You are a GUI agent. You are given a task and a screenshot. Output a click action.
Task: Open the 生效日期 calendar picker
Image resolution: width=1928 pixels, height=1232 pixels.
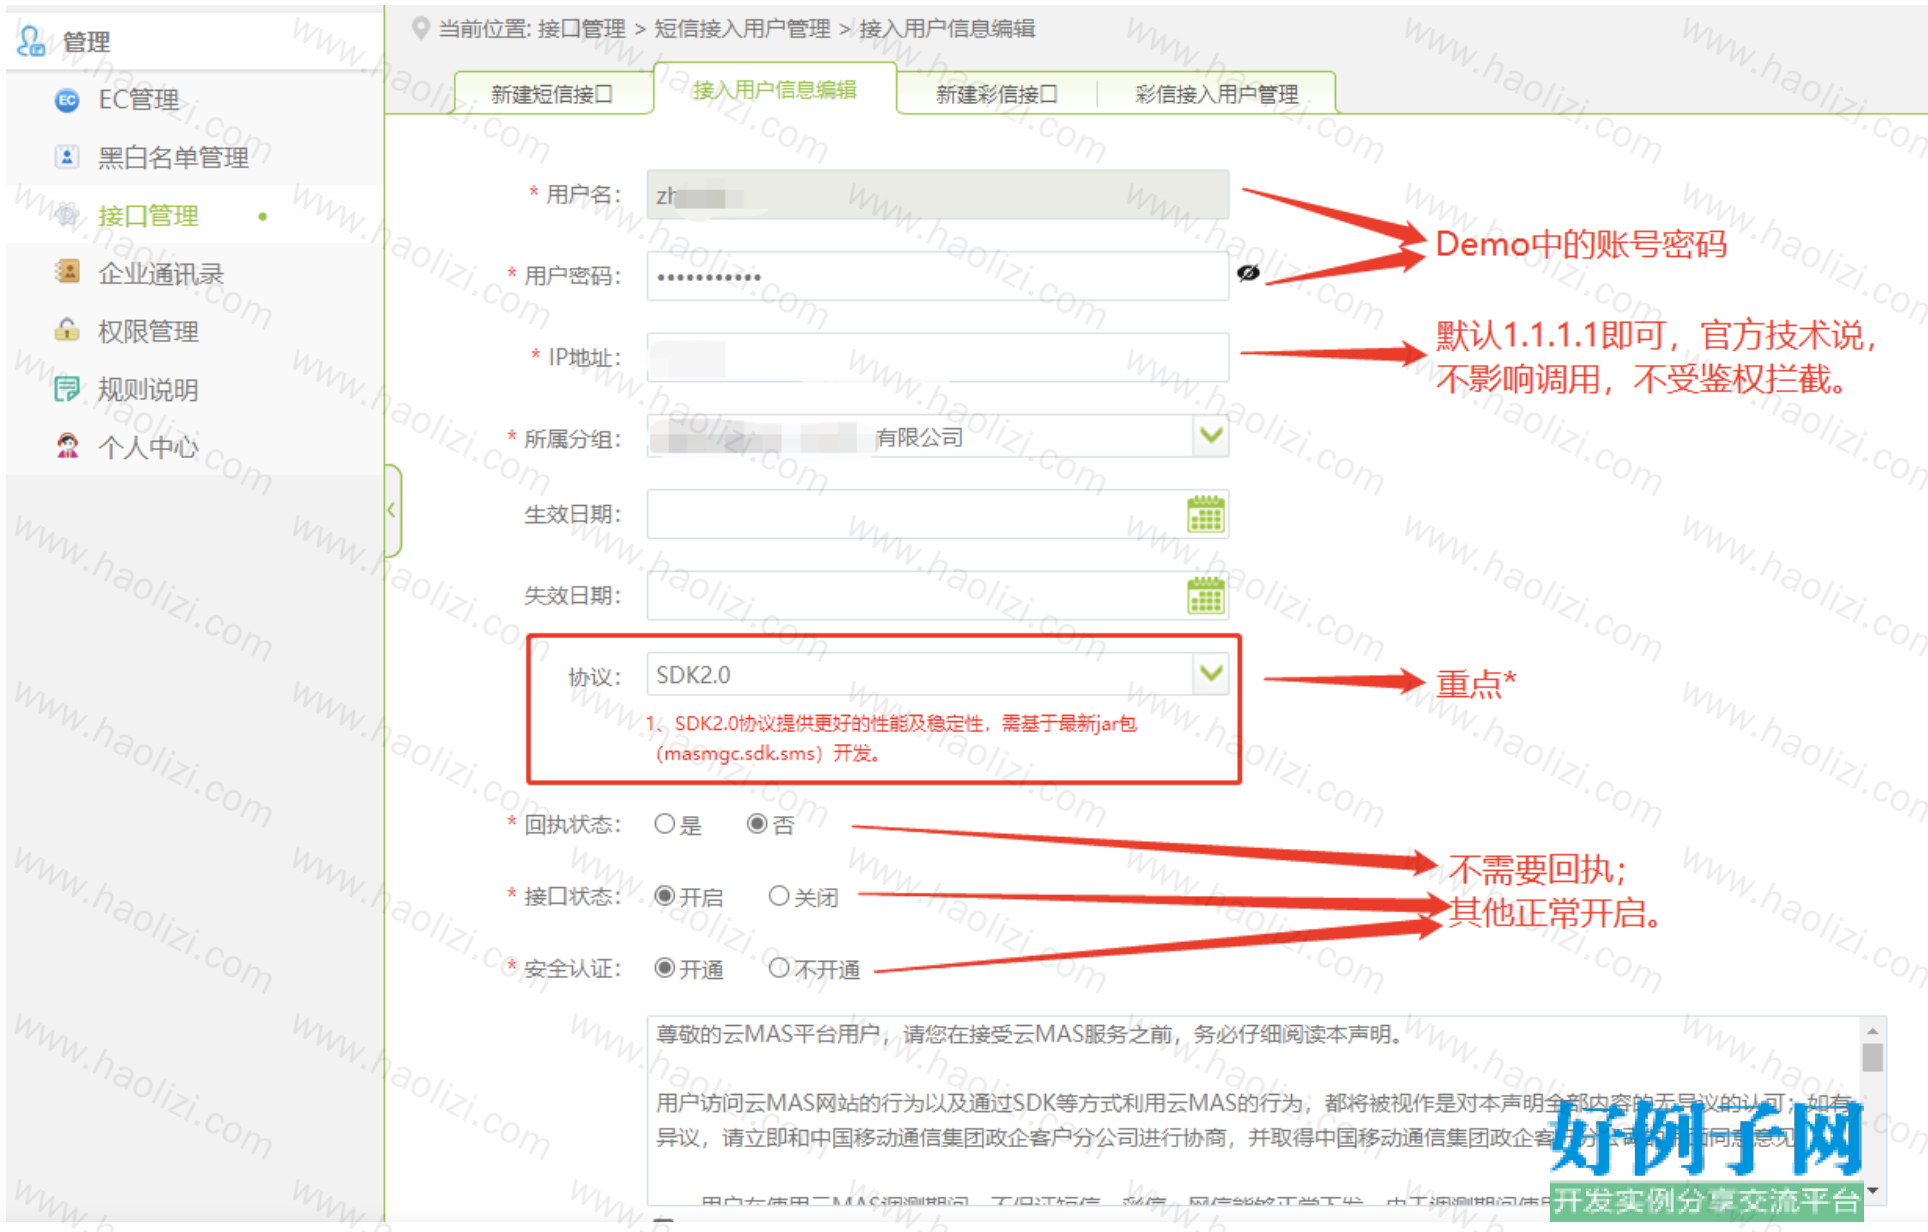pos(1205,514)
